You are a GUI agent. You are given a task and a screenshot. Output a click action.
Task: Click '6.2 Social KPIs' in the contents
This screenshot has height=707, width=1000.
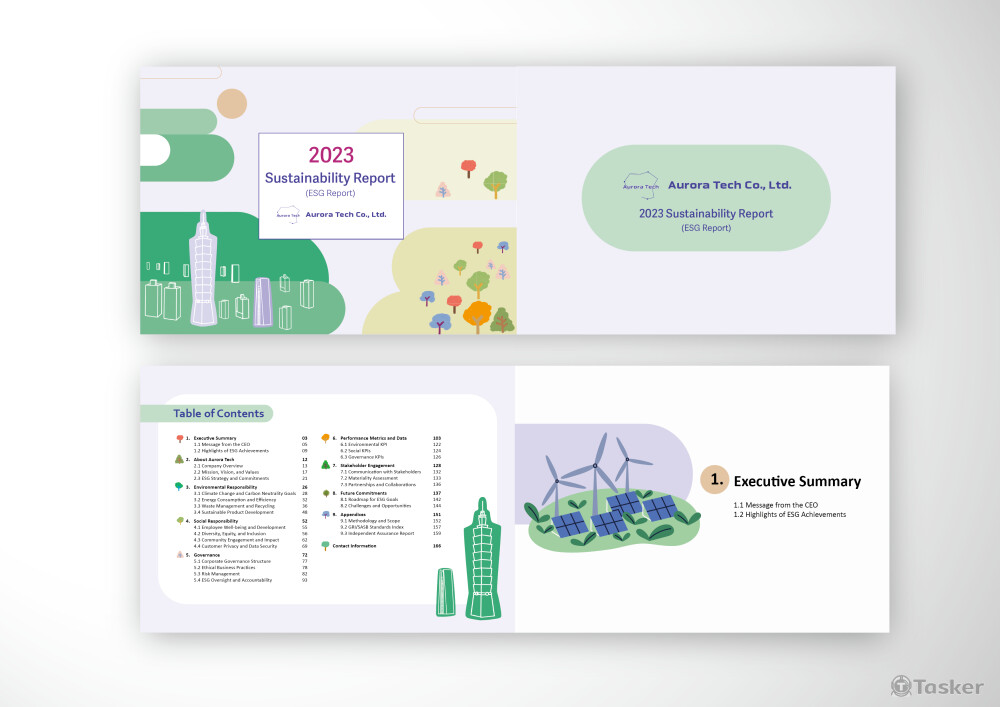pyautogui.click(x=355, y=451)
